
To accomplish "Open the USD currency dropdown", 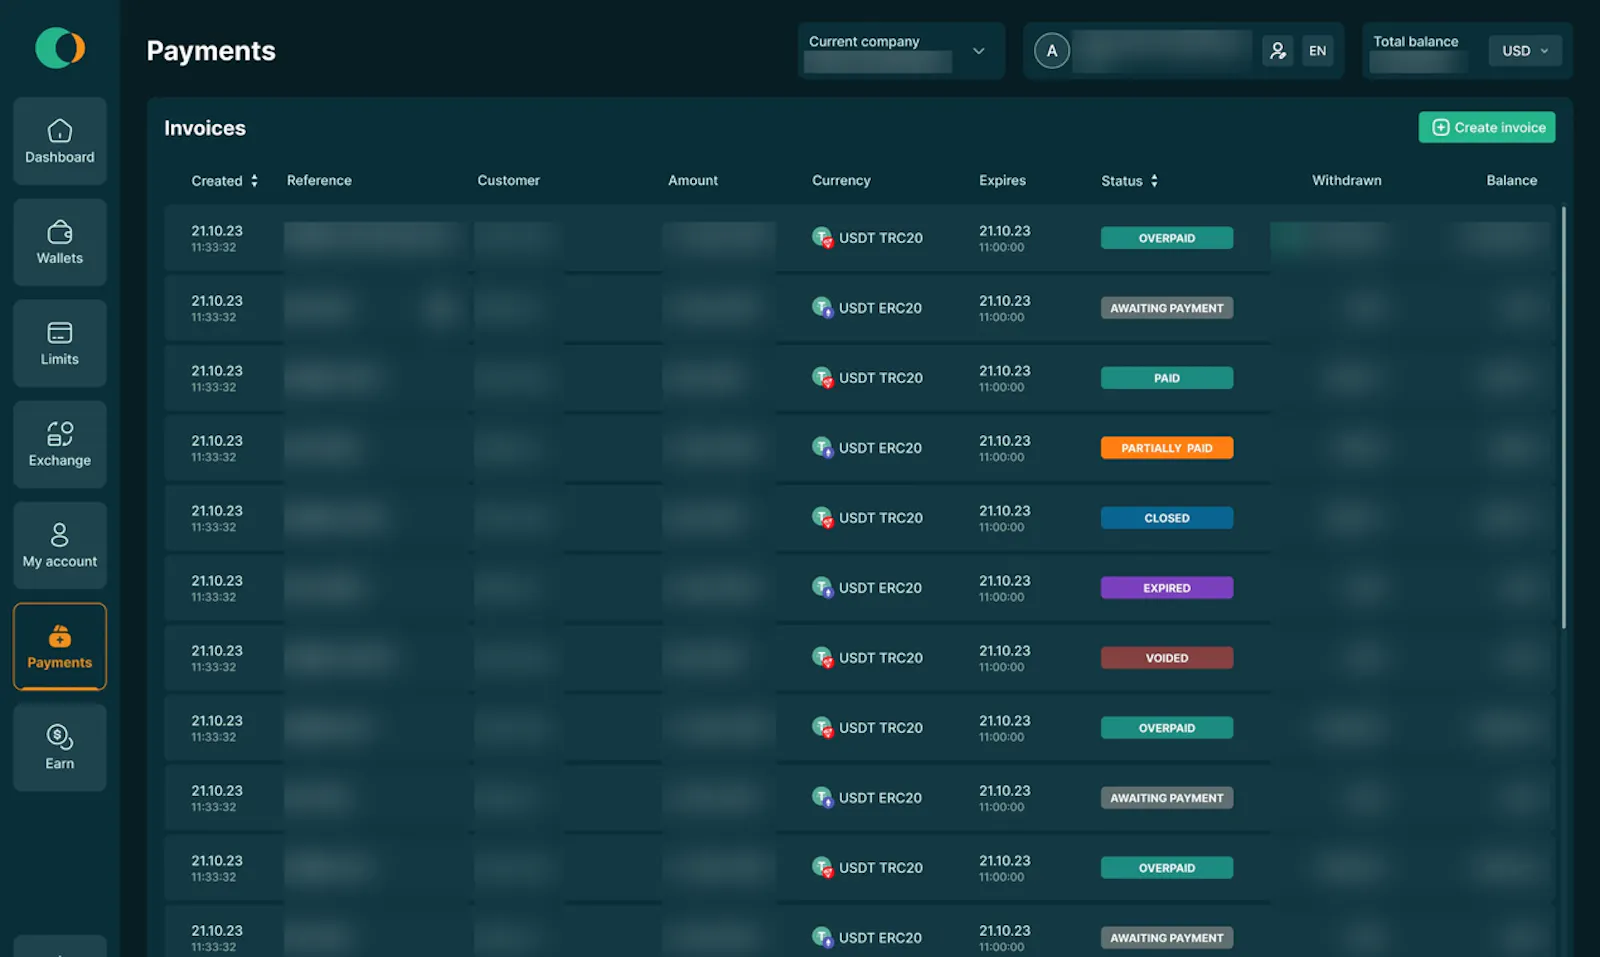I will (1525, 51).
